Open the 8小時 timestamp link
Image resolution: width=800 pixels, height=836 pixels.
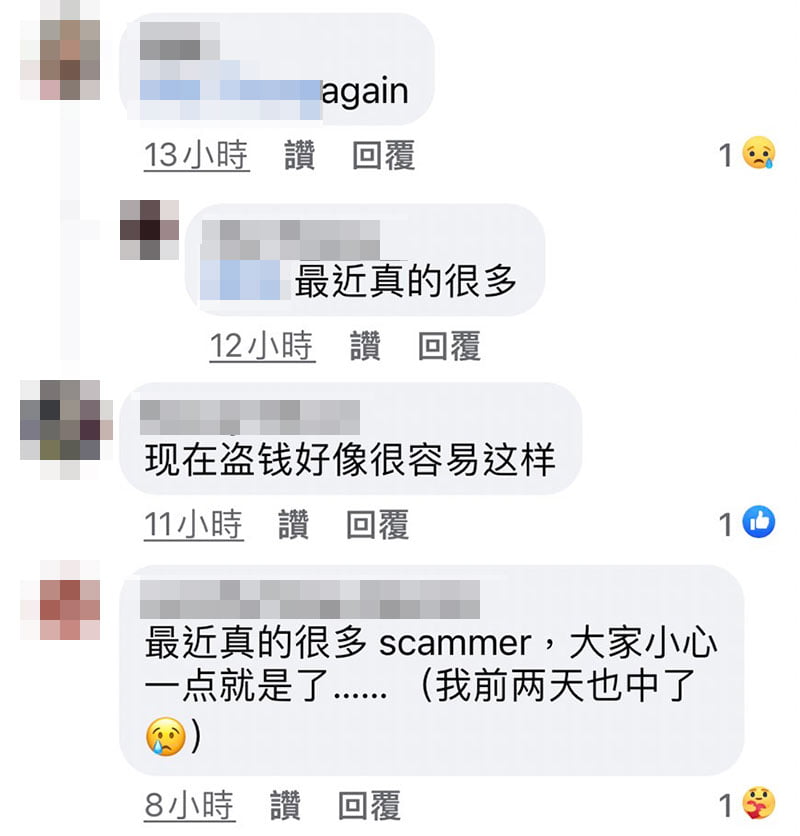click(x=189, y=805)
